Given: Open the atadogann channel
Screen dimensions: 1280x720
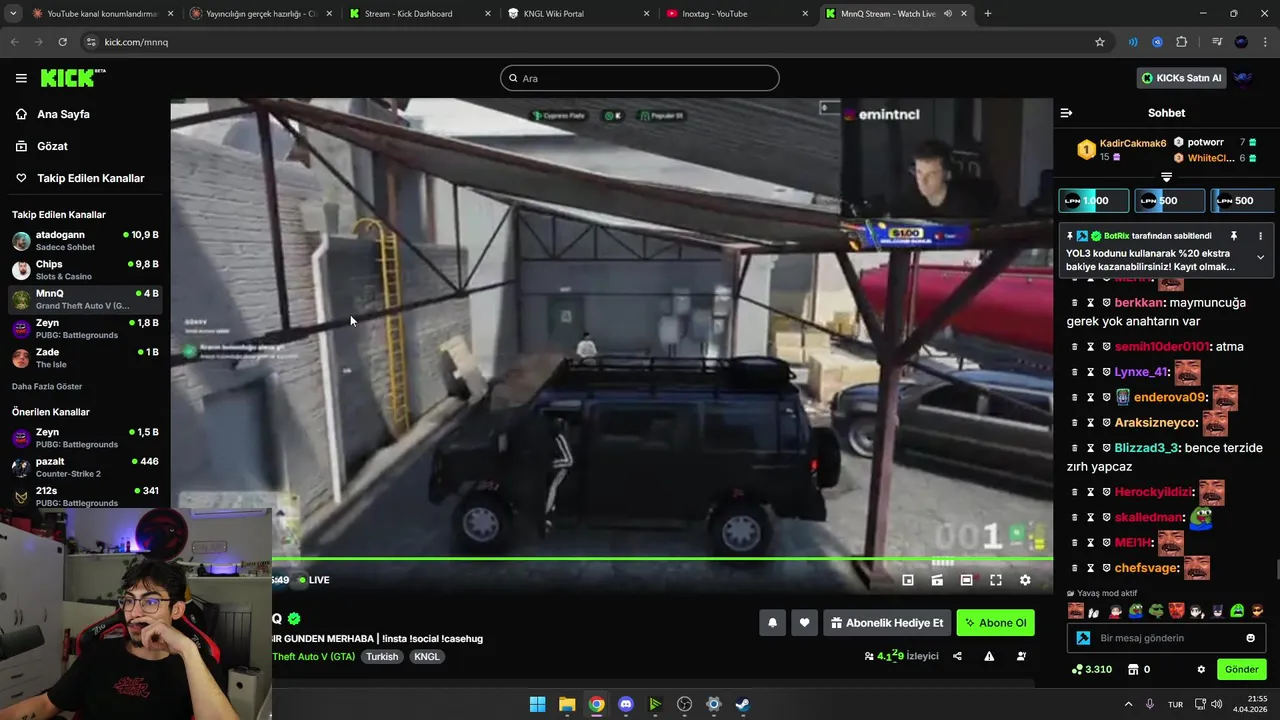Looking at the screenshot, I should click(85, 241).
